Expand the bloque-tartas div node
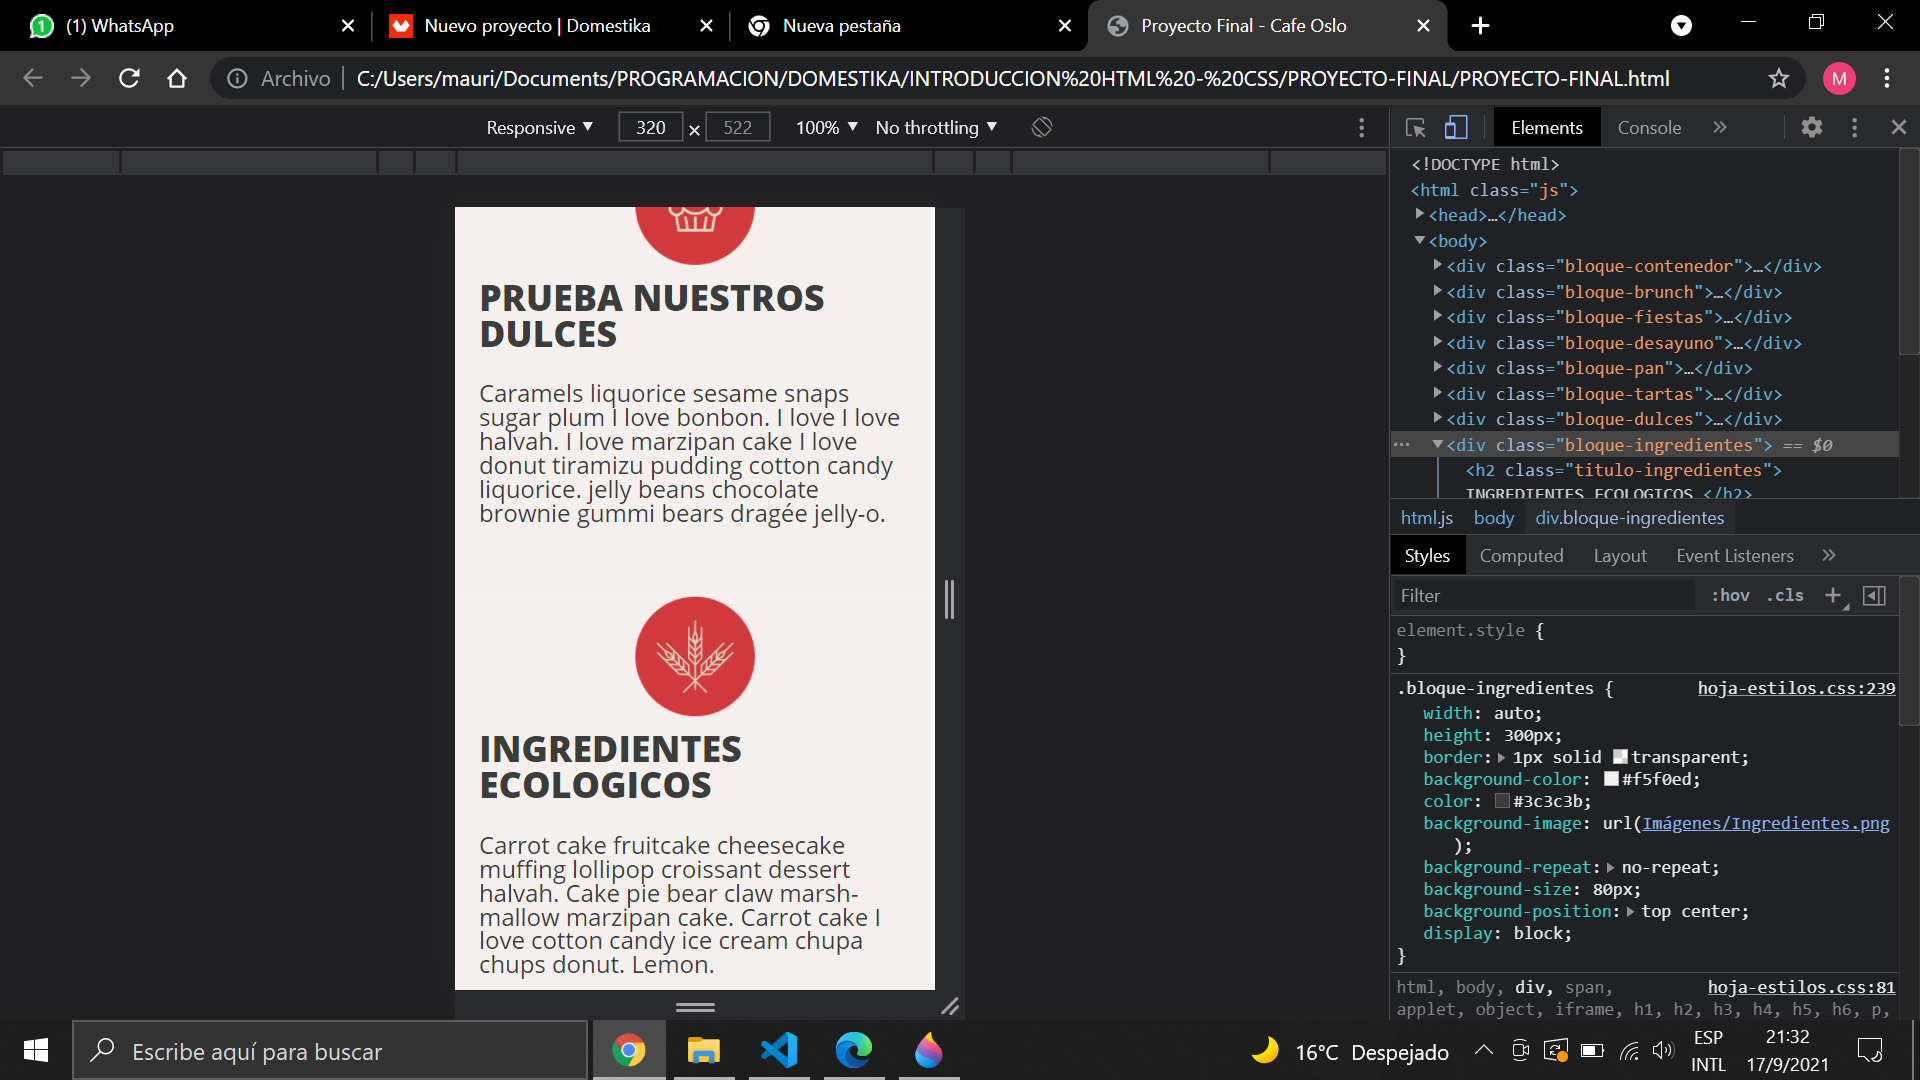 click(x=1437, y=394)
